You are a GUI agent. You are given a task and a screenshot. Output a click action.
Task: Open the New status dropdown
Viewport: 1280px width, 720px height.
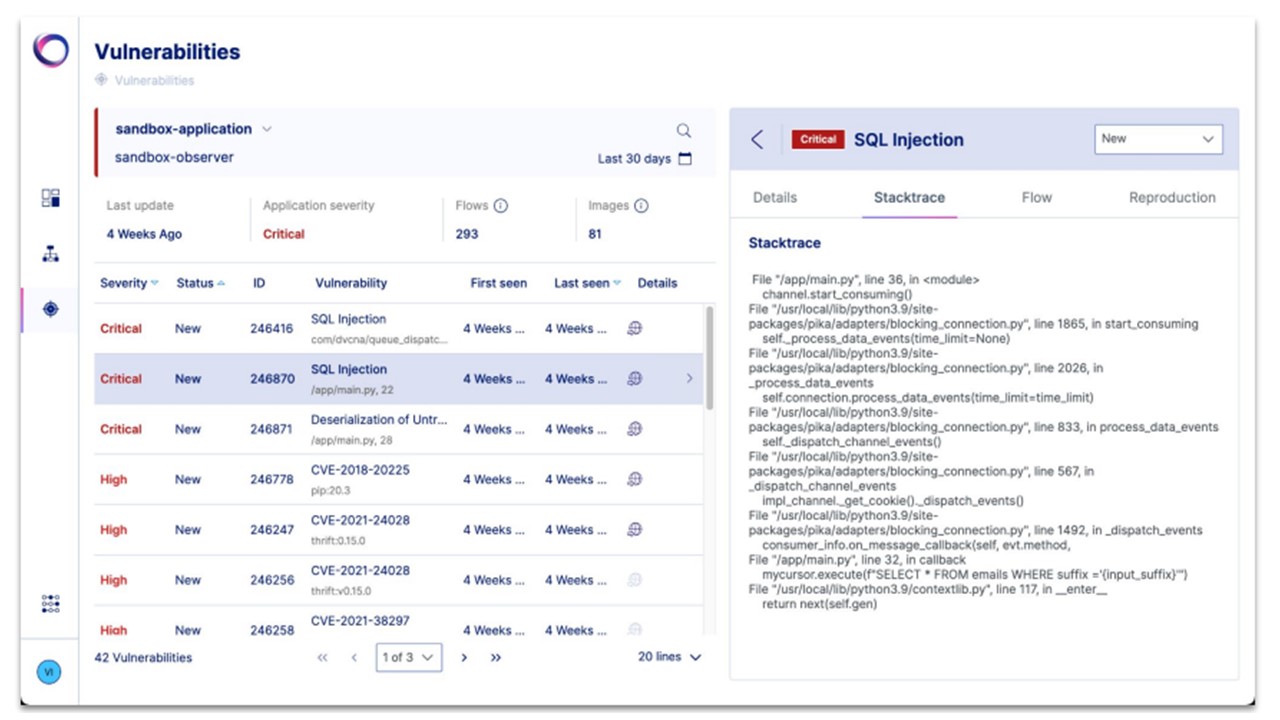1158,139
